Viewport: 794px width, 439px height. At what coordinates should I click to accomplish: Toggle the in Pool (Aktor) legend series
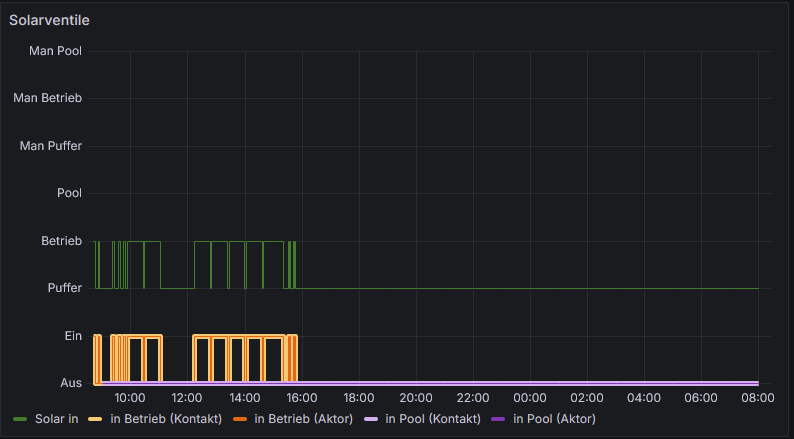pyautogui.click(x=554, y=419)
